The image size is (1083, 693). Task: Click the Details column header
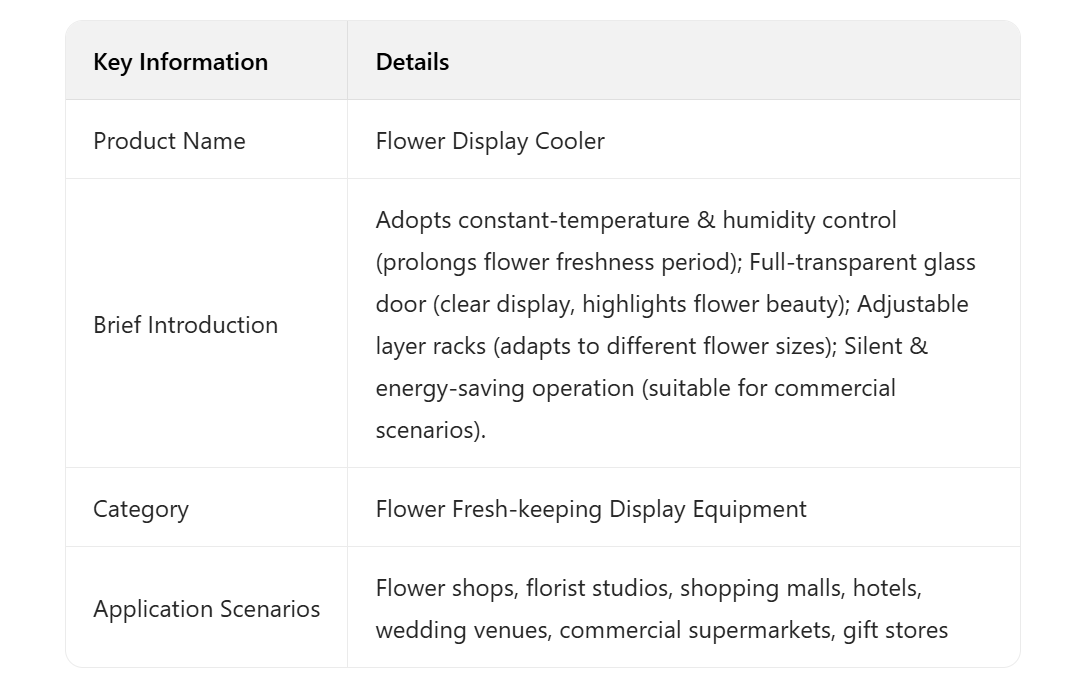click(x=412, y=62)
